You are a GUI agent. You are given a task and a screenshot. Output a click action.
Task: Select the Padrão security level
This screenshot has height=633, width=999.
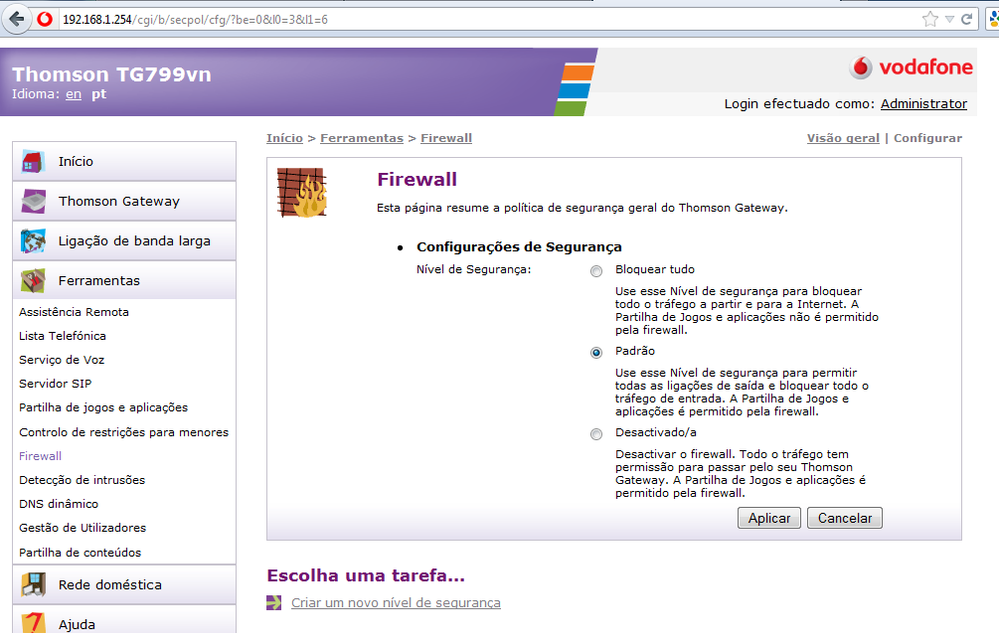[597, 352]
